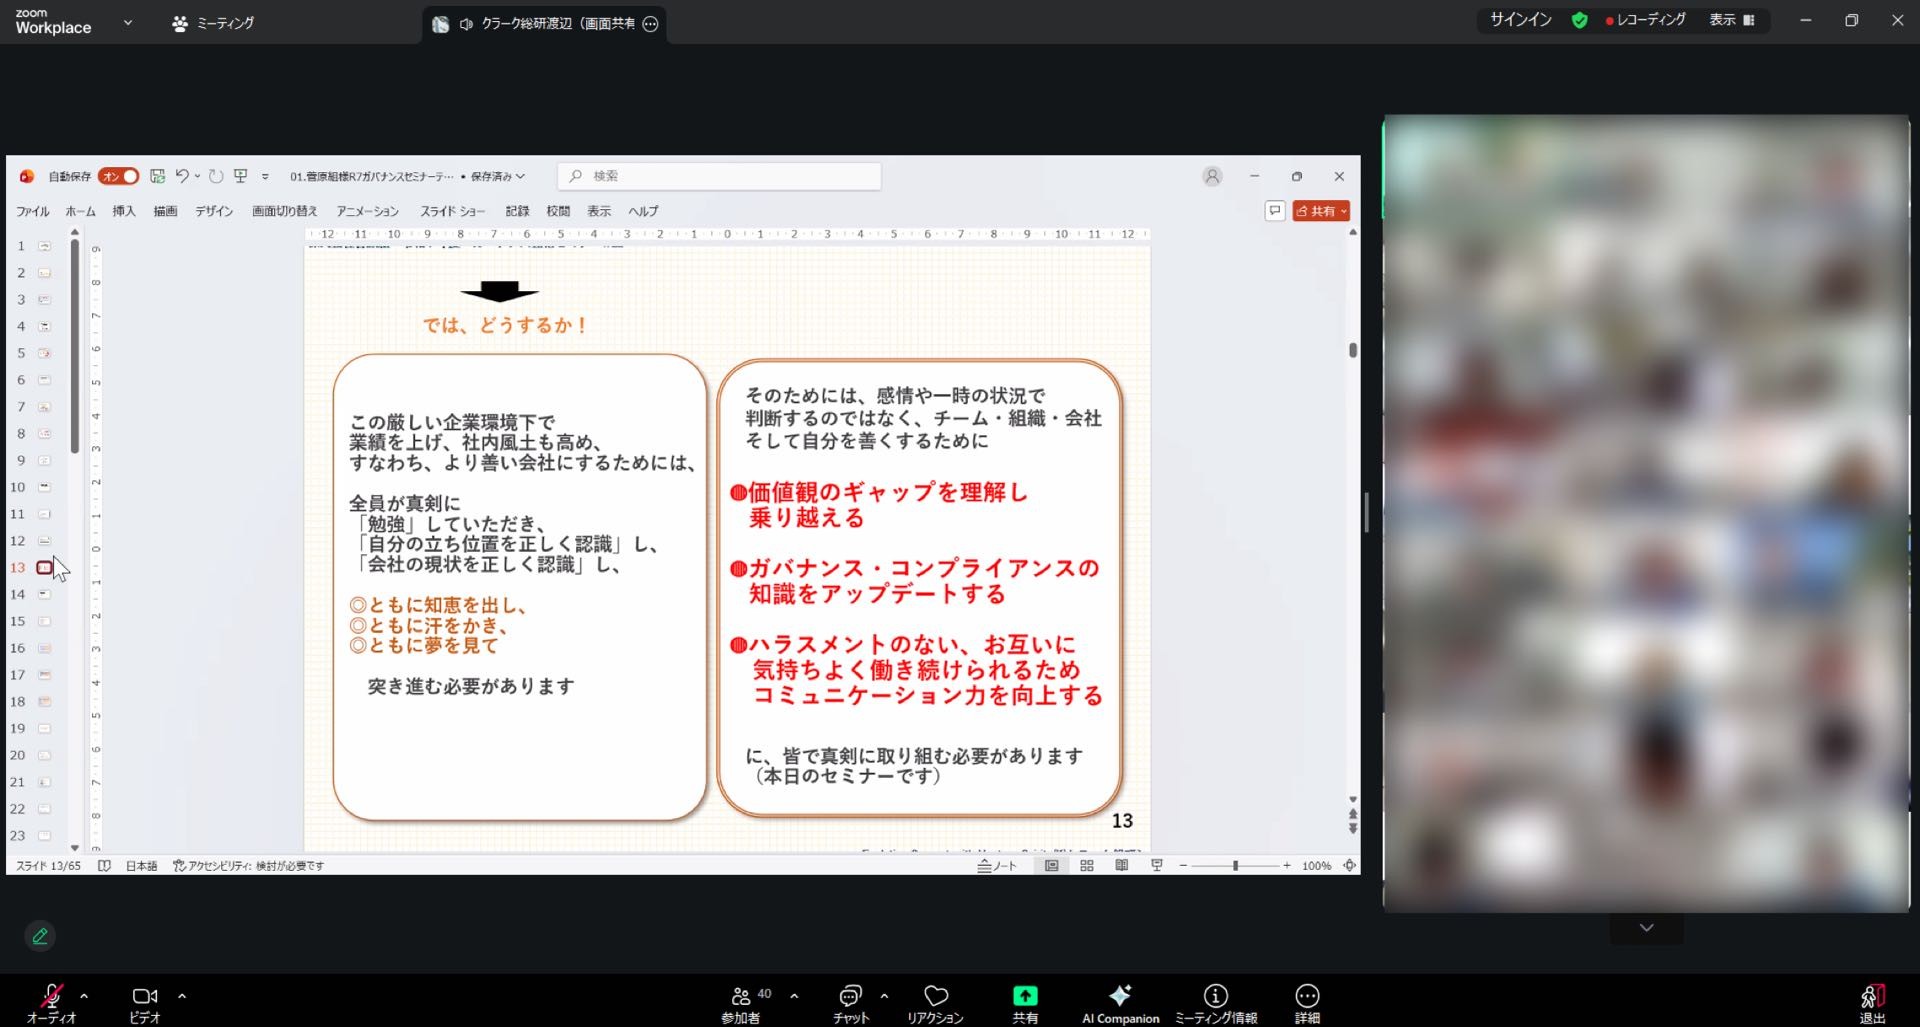Expand audio options arrow next to microphone

point(84,996)
